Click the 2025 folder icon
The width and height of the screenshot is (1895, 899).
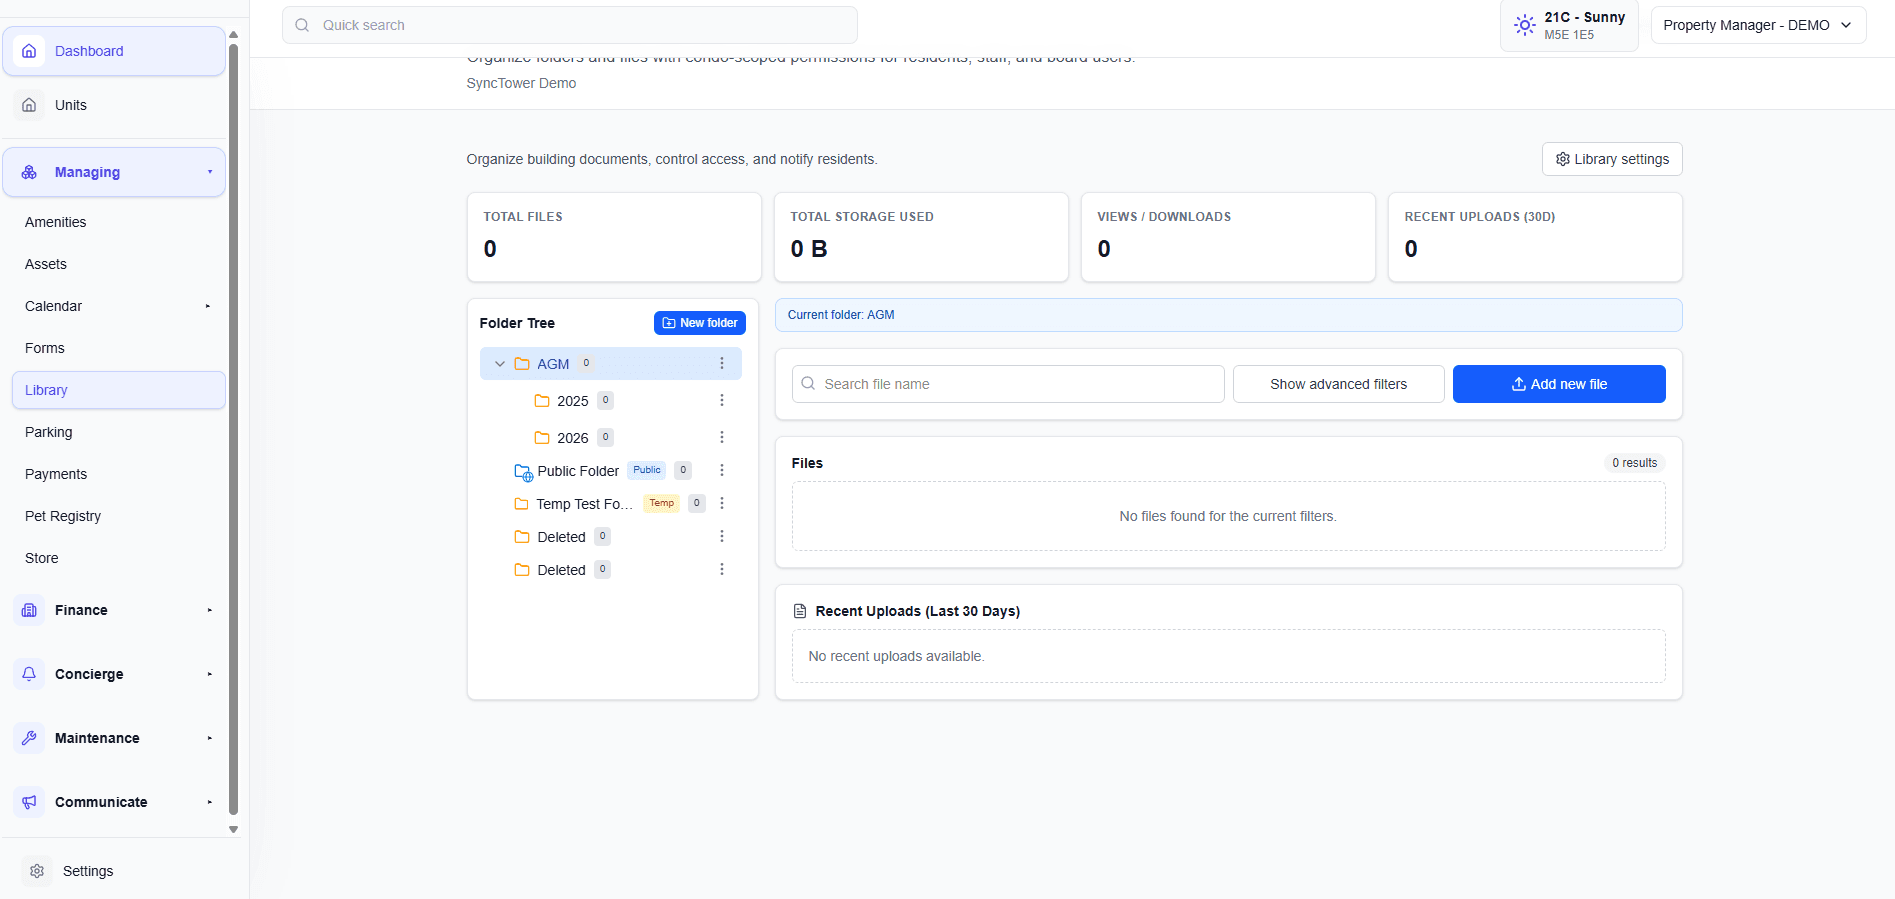(x=542, y=401)
